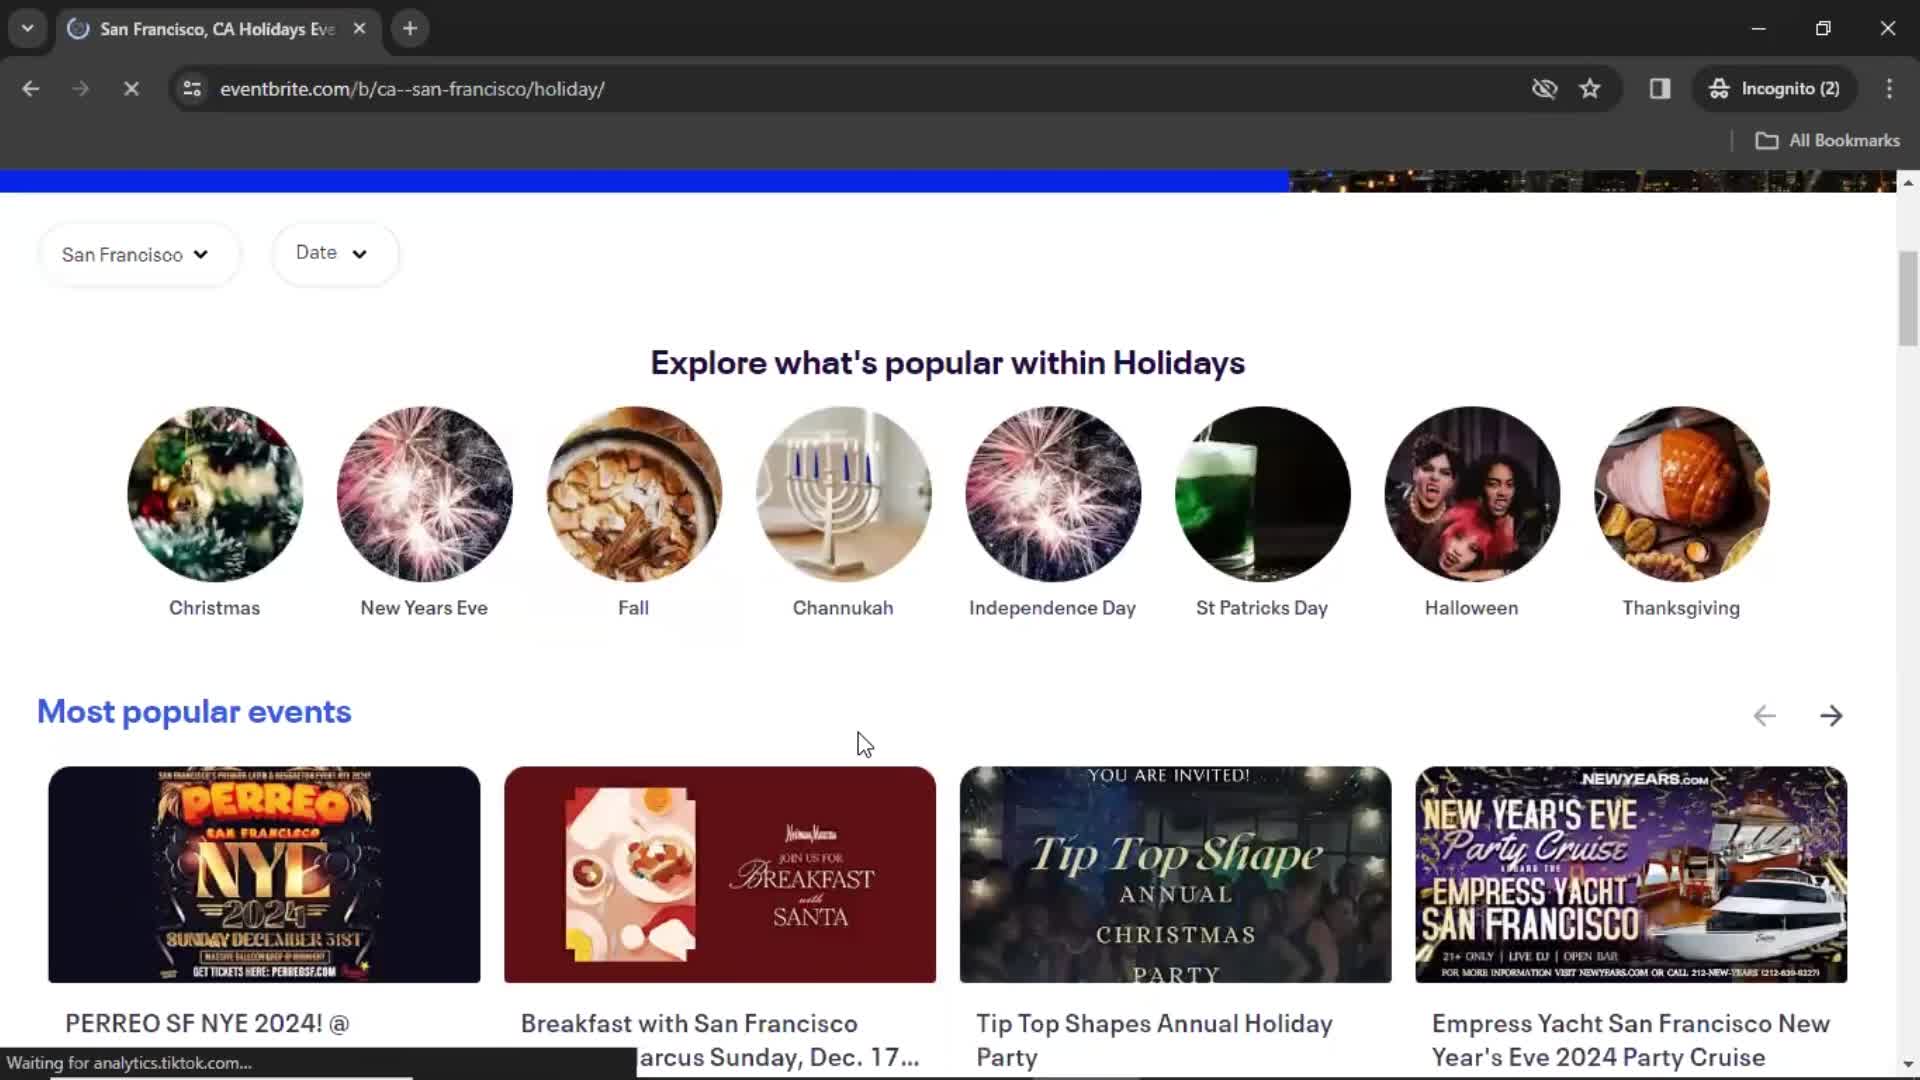The width and height of the screenshot is (1920, 1080).
Task: Go back with the browser back arrow
Action: coord(30,89)
